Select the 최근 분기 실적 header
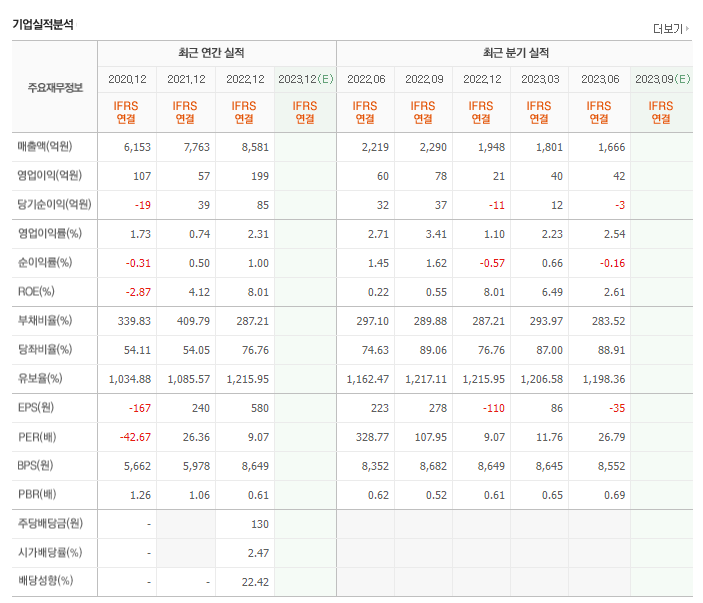This screenshot has height=603, width=703. [x=516, y=53]
